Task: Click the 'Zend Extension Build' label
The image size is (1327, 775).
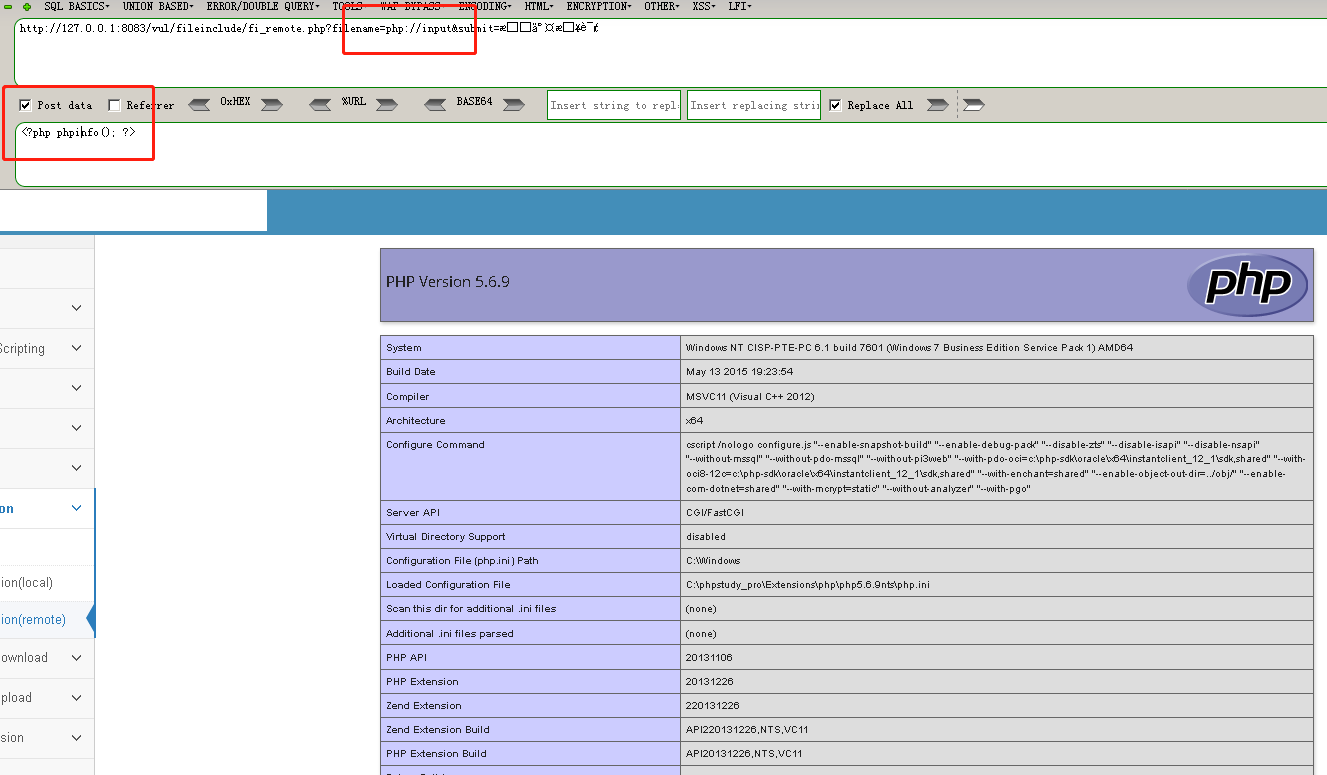Action: click(438, 729)
